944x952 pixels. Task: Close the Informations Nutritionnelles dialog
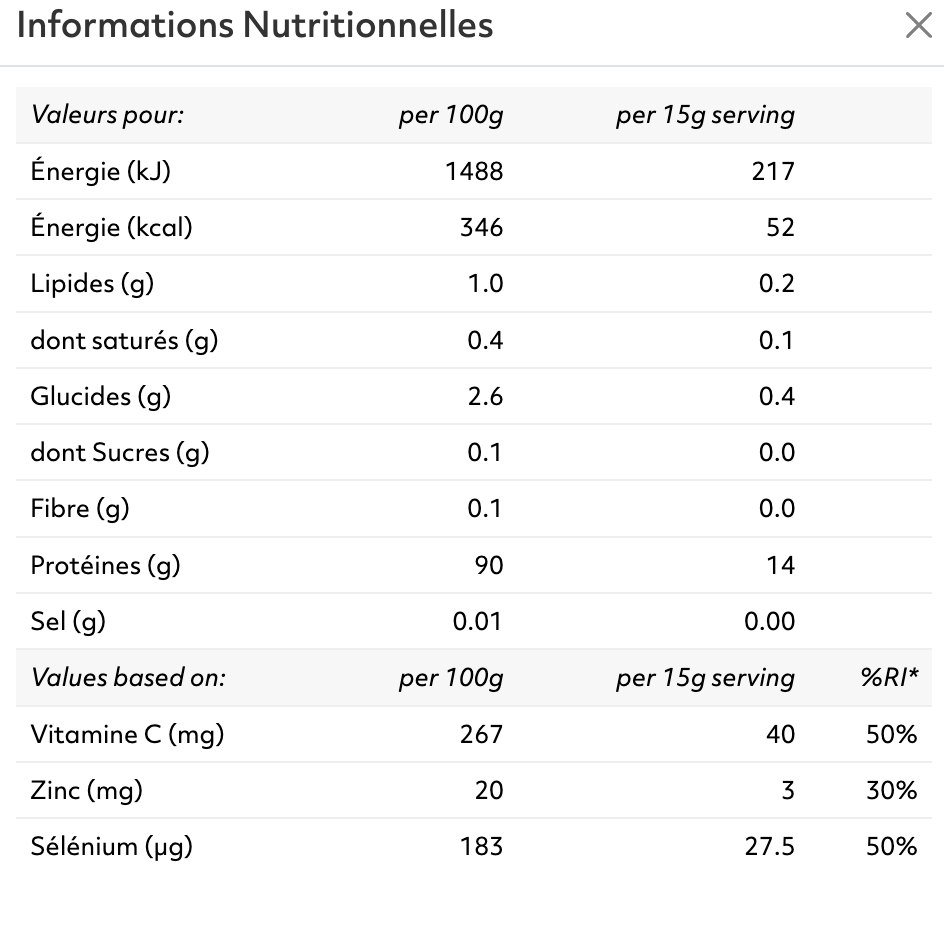pos(918,26)
